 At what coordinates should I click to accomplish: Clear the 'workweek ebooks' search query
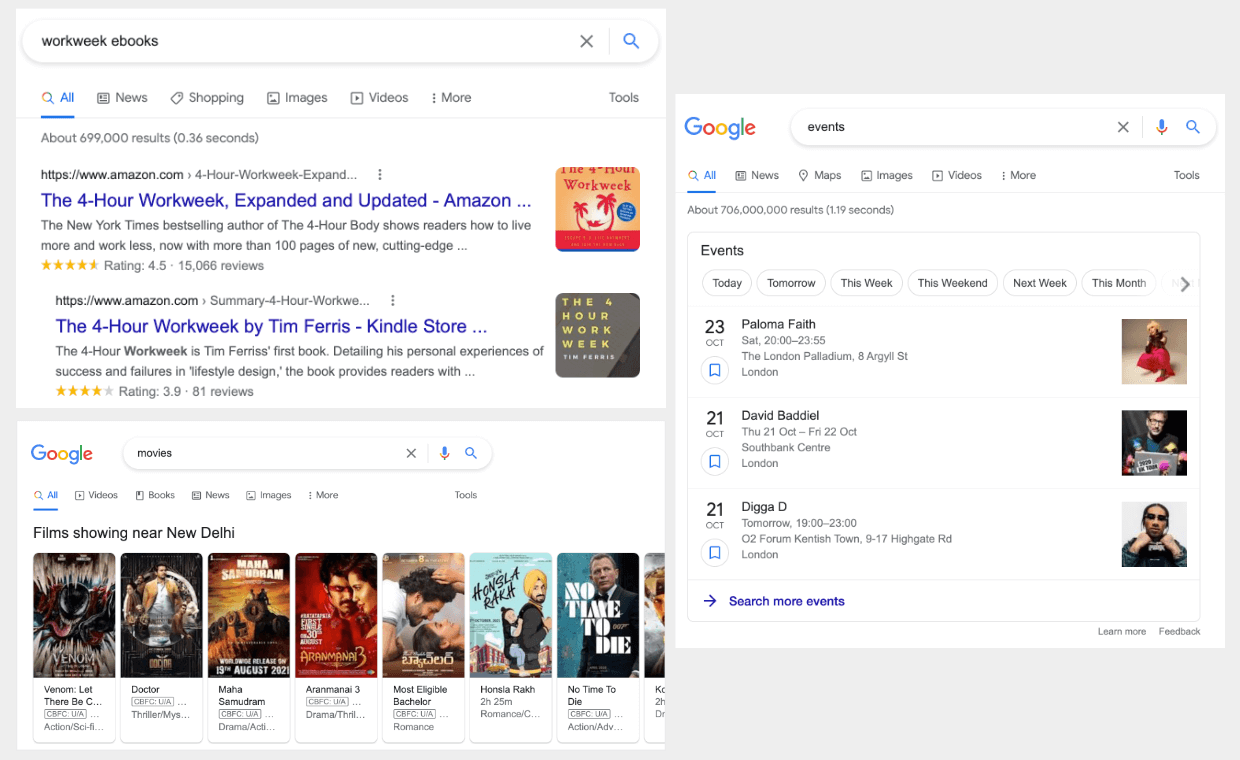pos(587,41)
